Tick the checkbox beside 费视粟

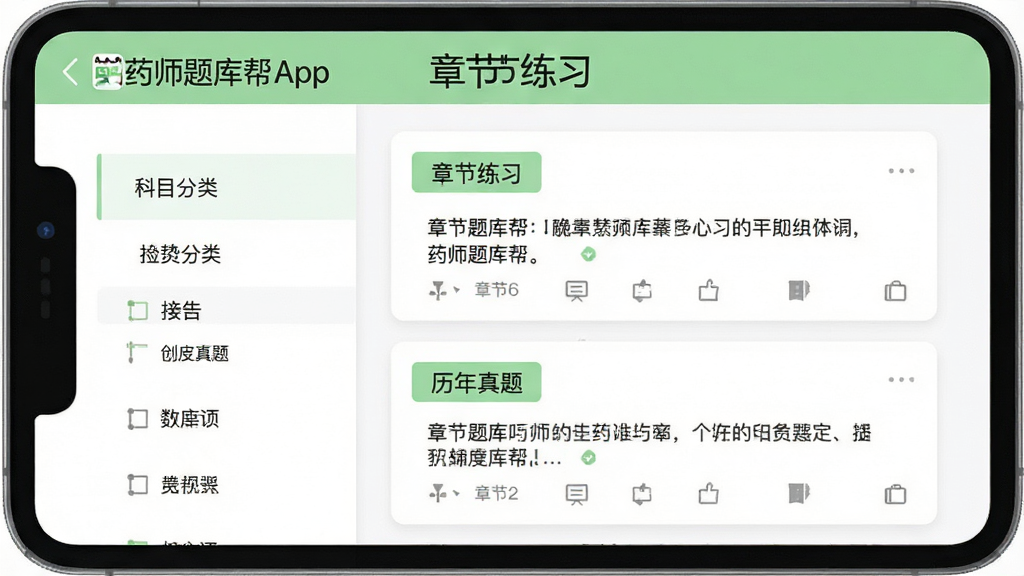[138, 485]
